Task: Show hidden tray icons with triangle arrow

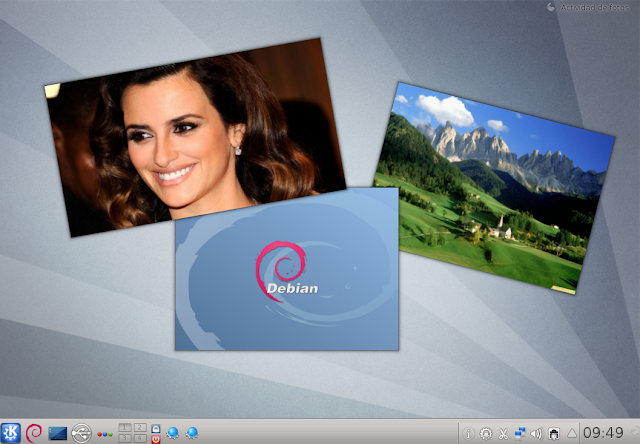Action: pos(572,433)
